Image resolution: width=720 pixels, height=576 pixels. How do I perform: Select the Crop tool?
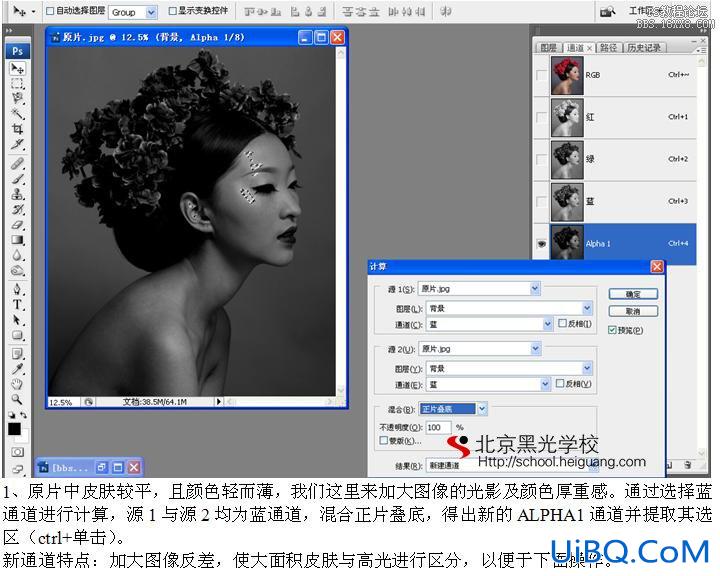pos(17,129)
